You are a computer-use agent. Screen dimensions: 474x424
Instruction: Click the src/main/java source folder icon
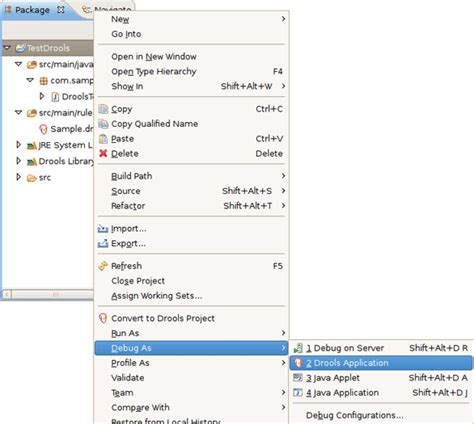[32, 64]
